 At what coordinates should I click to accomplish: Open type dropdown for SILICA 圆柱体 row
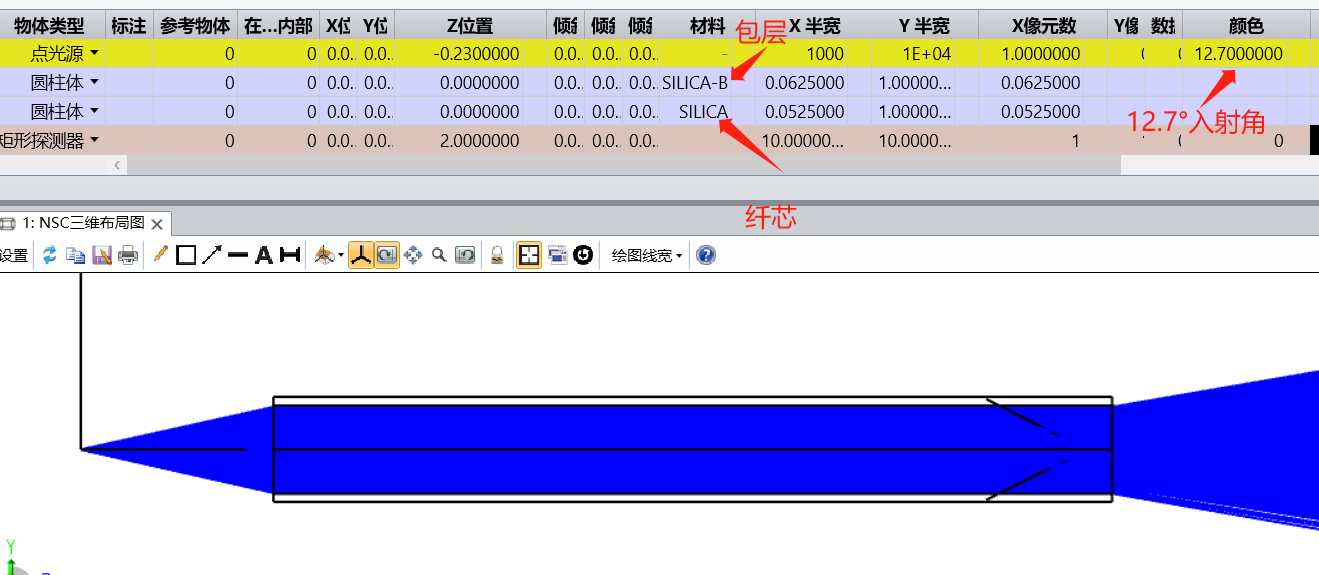[x=95, y=111]
